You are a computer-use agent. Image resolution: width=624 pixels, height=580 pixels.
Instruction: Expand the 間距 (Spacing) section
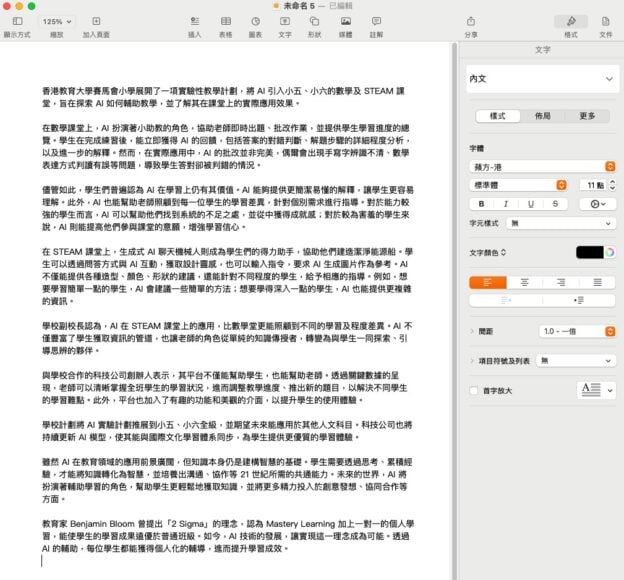pyautogui.click(x=472, y=330)
